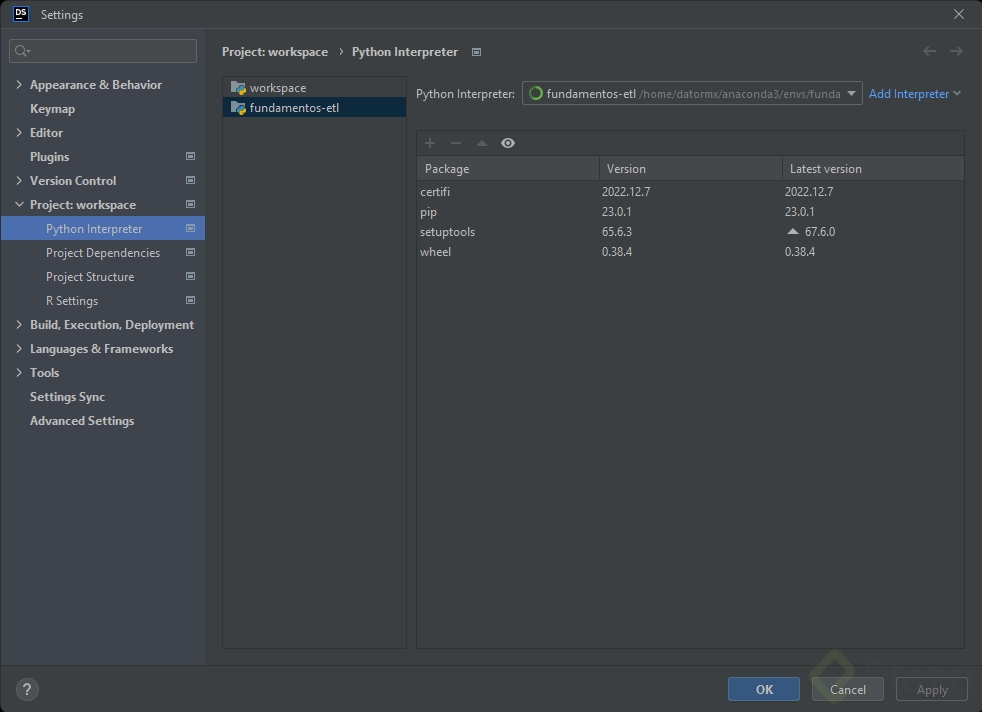
Task: Close the Settings dialog
Action: pos(959,14)
